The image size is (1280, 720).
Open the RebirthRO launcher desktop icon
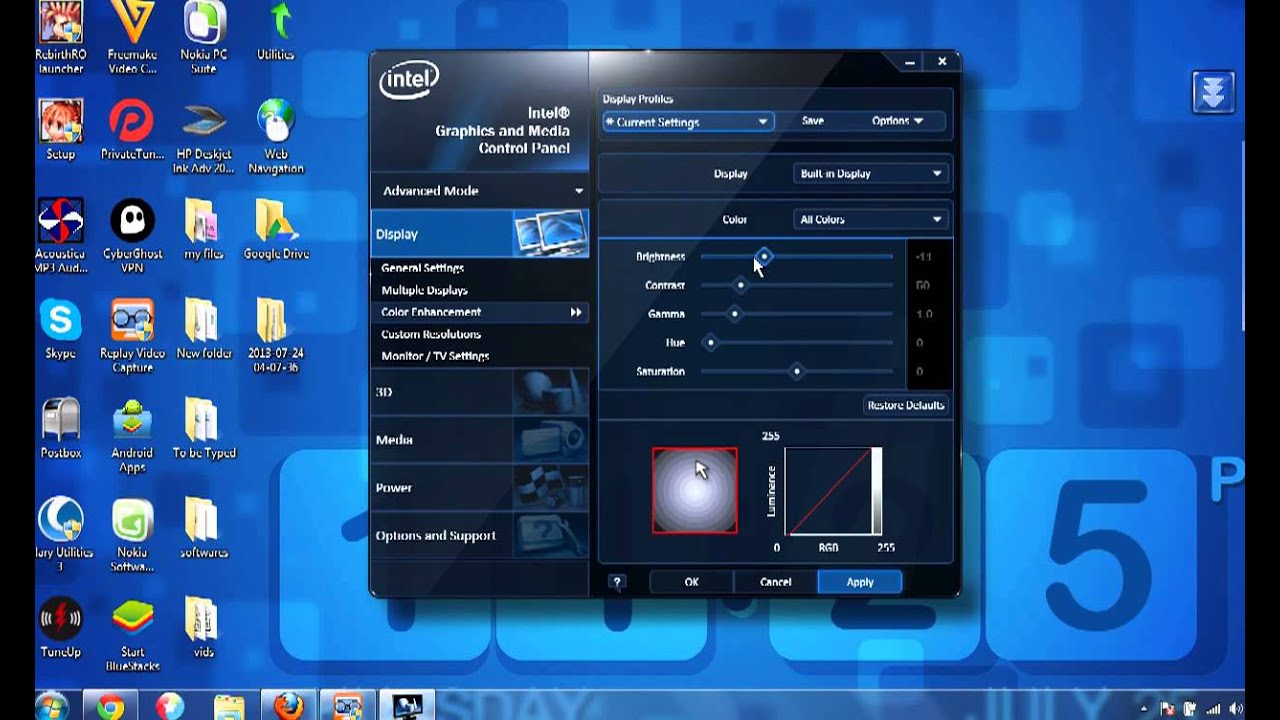[60, 38]
